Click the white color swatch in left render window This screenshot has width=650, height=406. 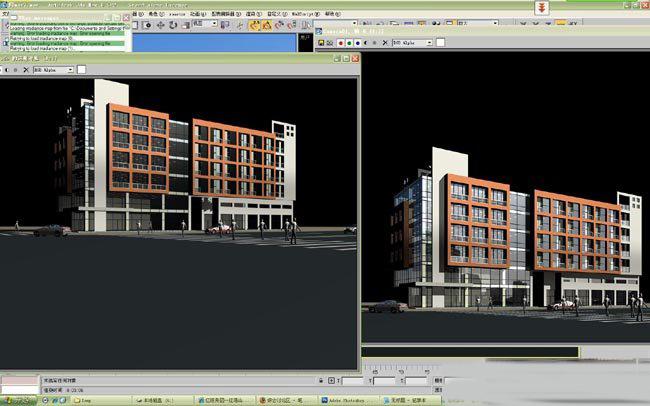[x=82, y=70]
